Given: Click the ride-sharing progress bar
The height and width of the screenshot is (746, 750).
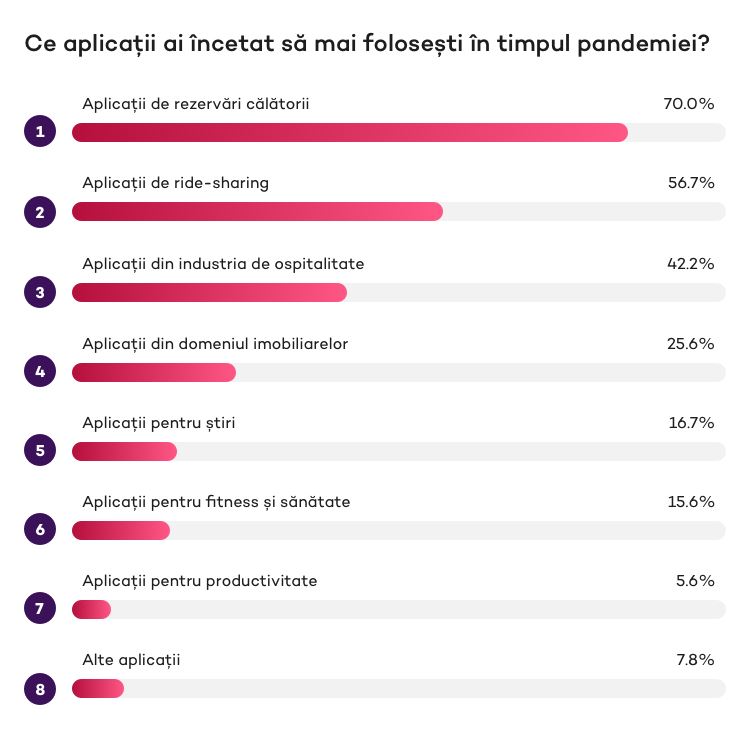Looking at the screenshot, I should [398, 211].
